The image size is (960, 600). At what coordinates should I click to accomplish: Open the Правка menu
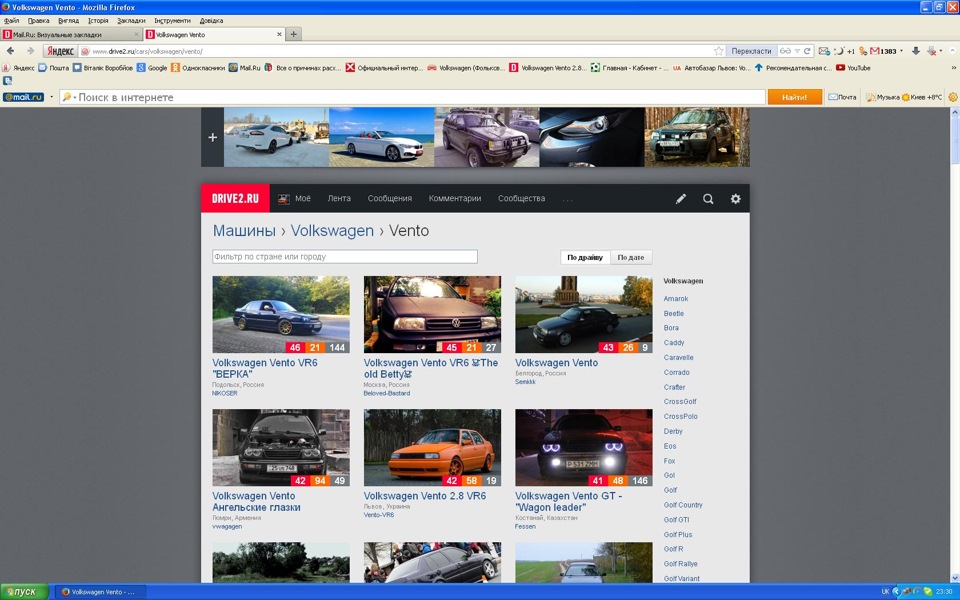tap(38, 20)
